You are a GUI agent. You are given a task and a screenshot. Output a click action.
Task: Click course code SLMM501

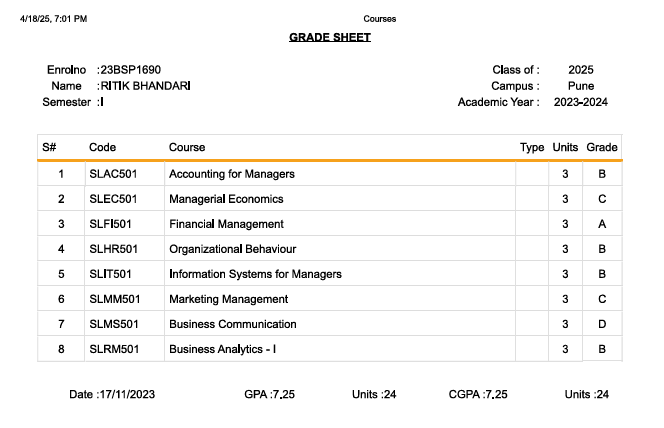coord(114,299)
